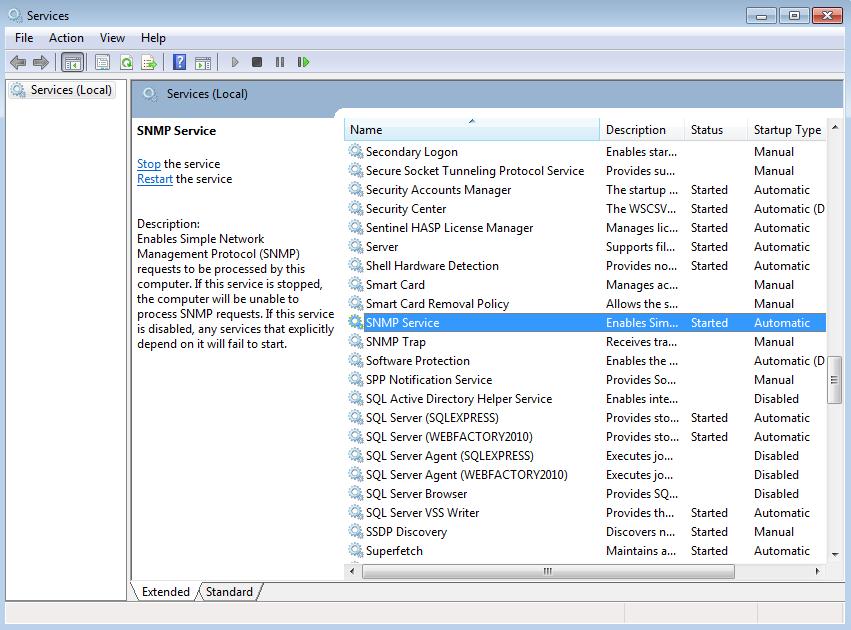851x630 pixels.
Task: Click the Restart Service toolbar icon
Action: [x=303, y=62]
